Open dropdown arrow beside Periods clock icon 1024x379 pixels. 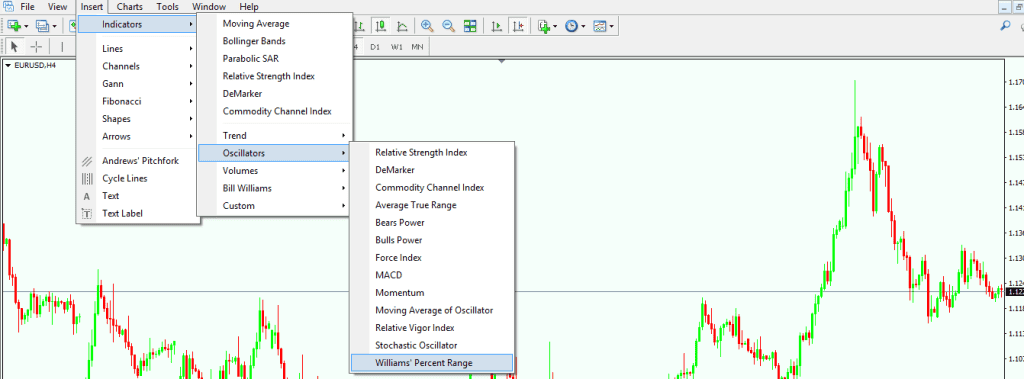583,27
